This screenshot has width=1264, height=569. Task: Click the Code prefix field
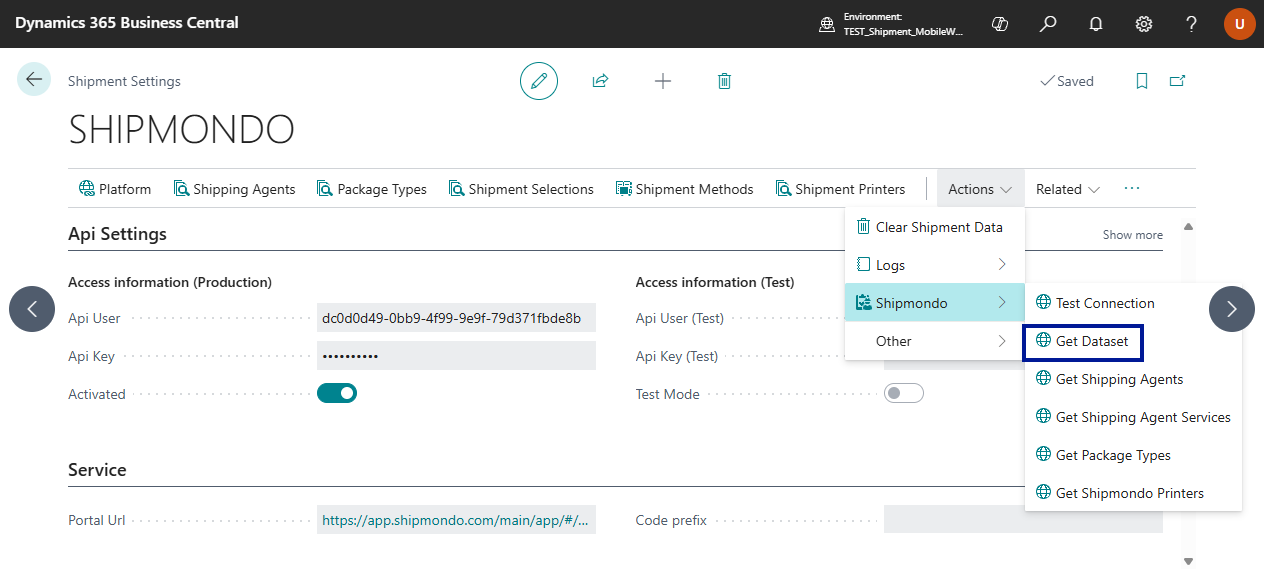click(1023, 520)
